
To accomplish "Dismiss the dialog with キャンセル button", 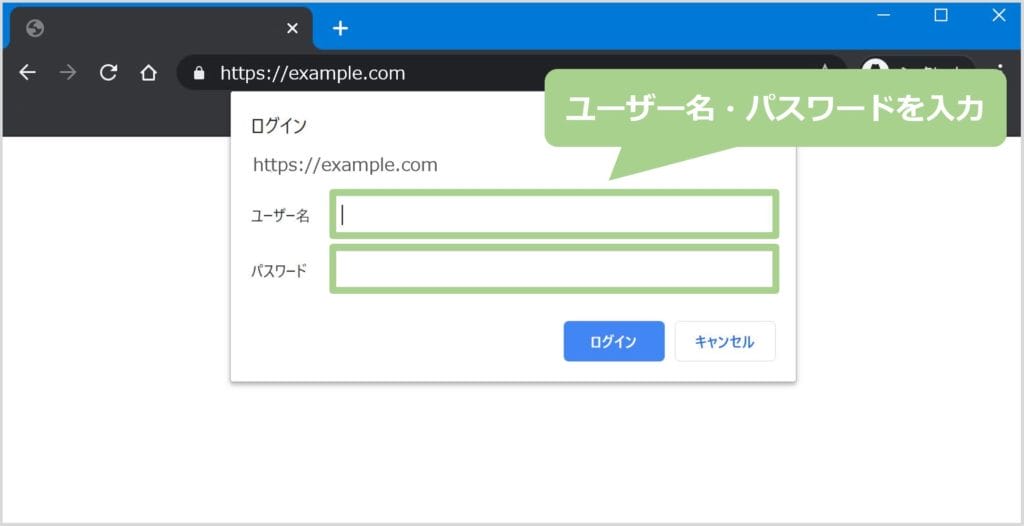I will (x=725, y=341).
